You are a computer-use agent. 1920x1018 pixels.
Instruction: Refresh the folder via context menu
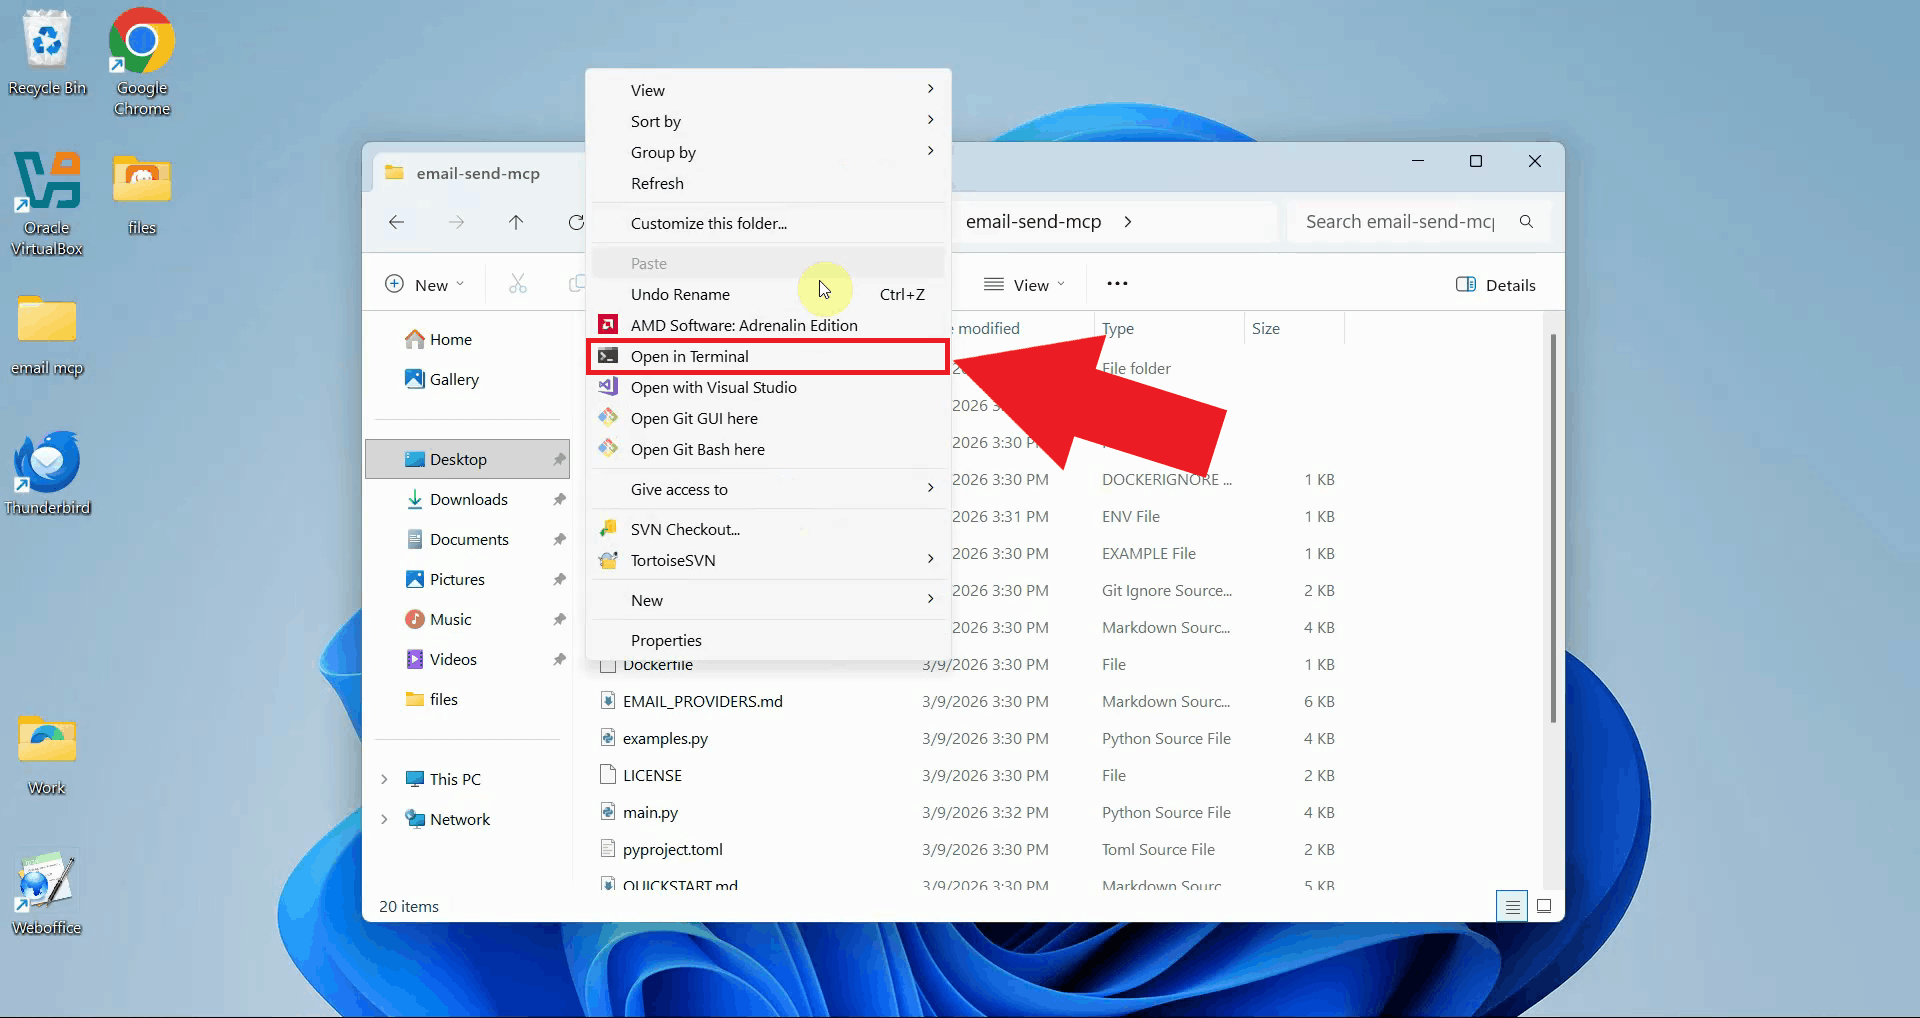click(x=657, y=183)
